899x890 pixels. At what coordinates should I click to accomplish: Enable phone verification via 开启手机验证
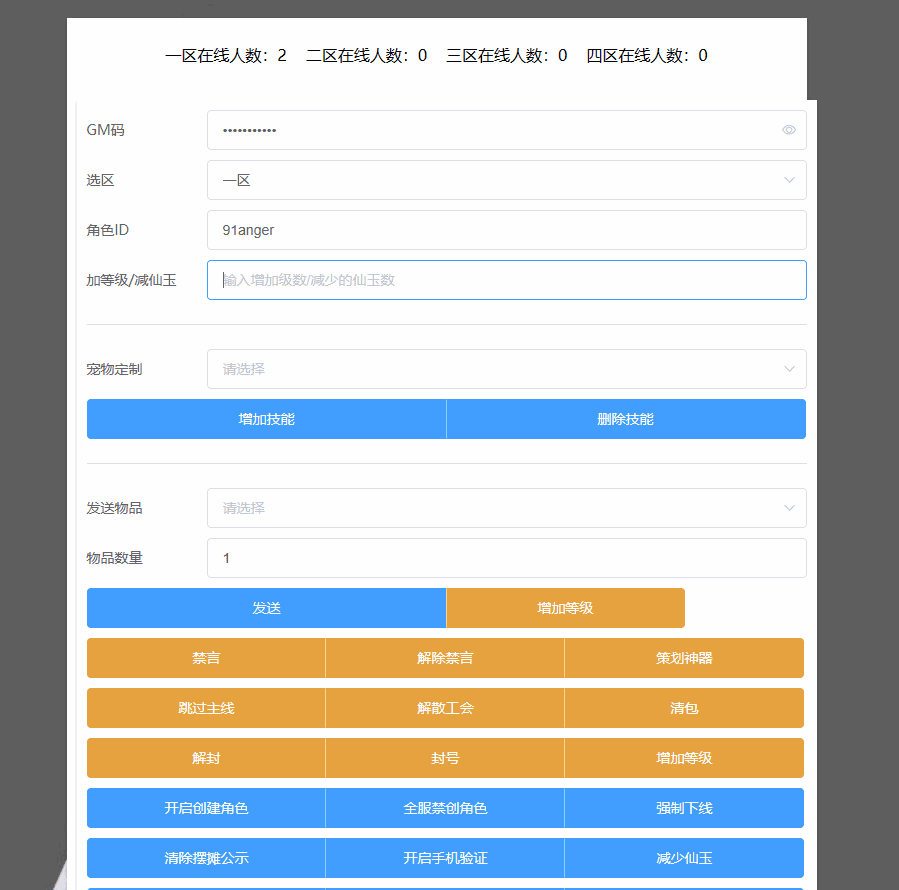[445, 858]
